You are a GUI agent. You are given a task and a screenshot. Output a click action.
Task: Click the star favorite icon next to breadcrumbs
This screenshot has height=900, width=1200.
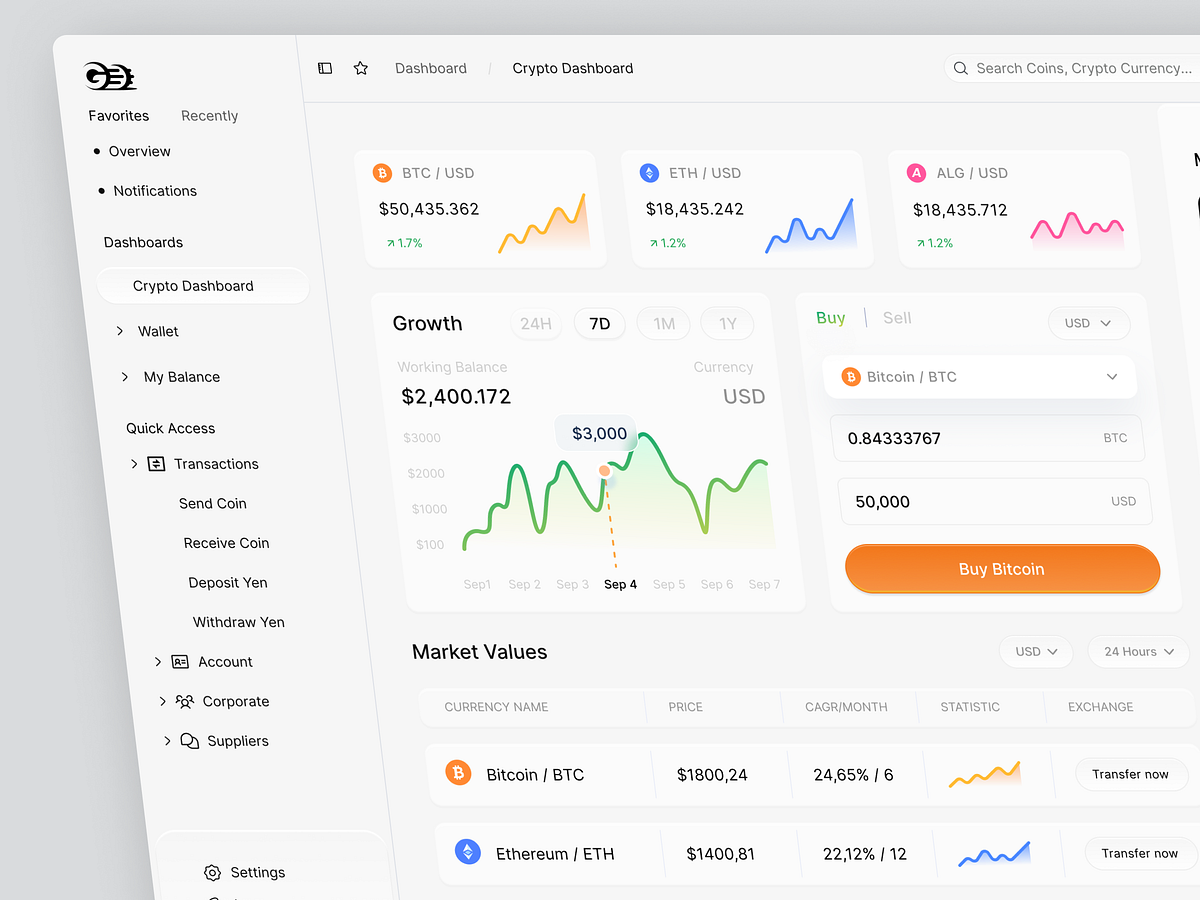point(360,68)
